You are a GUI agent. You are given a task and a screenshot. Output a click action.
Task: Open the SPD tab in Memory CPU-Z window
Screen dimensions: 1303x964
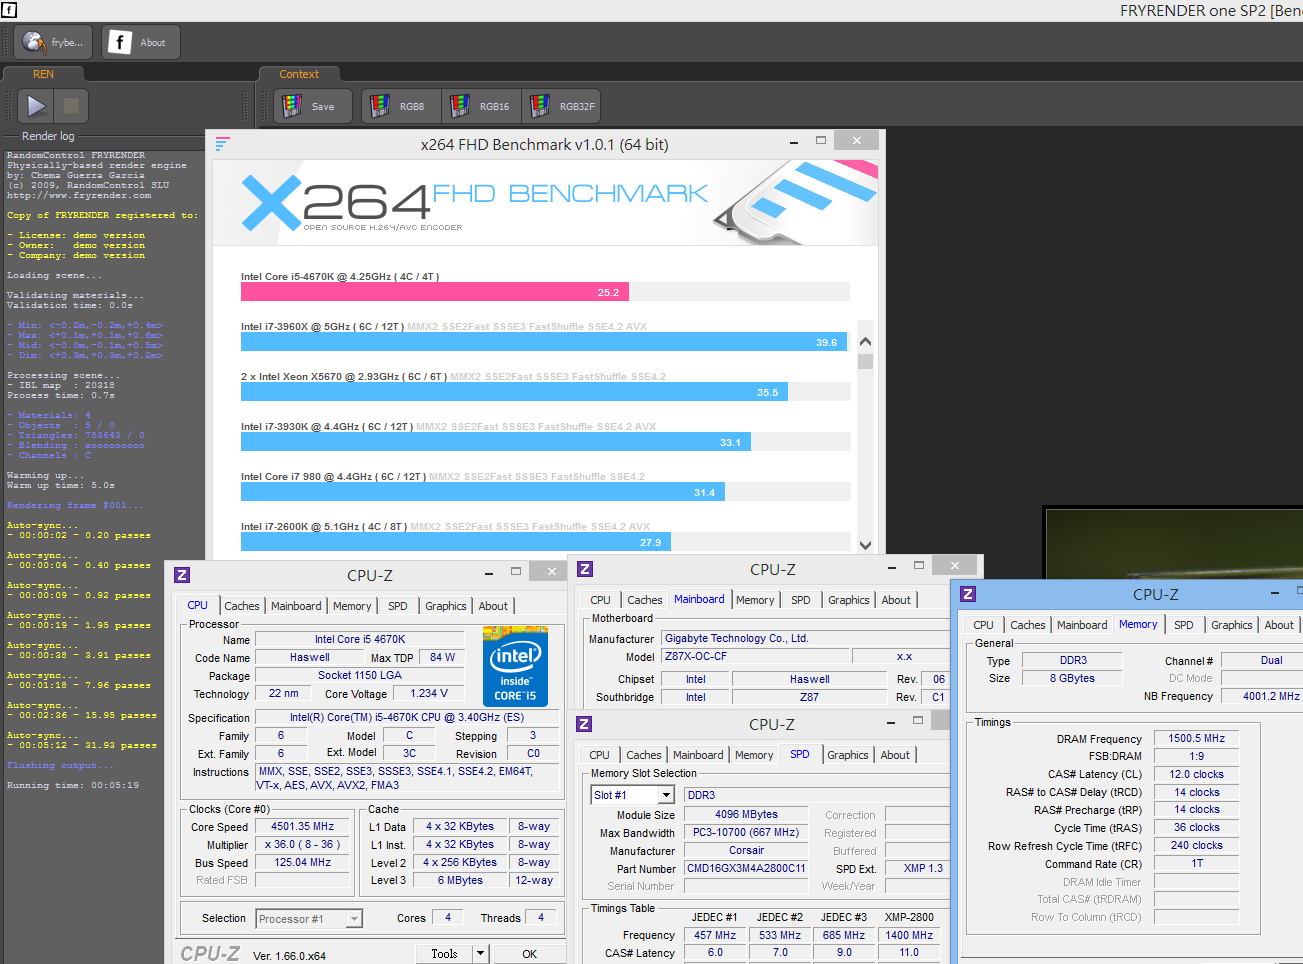tap(1184, 625)
